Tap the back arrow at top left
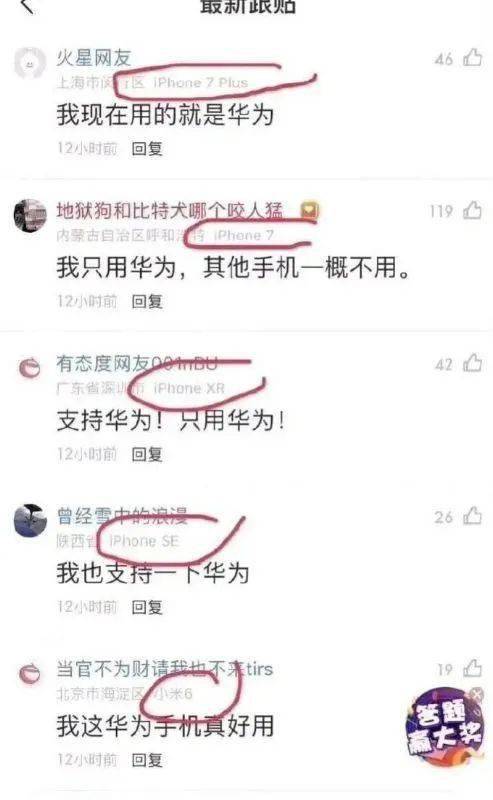The image size is (493, 800). tap(27, 6)
